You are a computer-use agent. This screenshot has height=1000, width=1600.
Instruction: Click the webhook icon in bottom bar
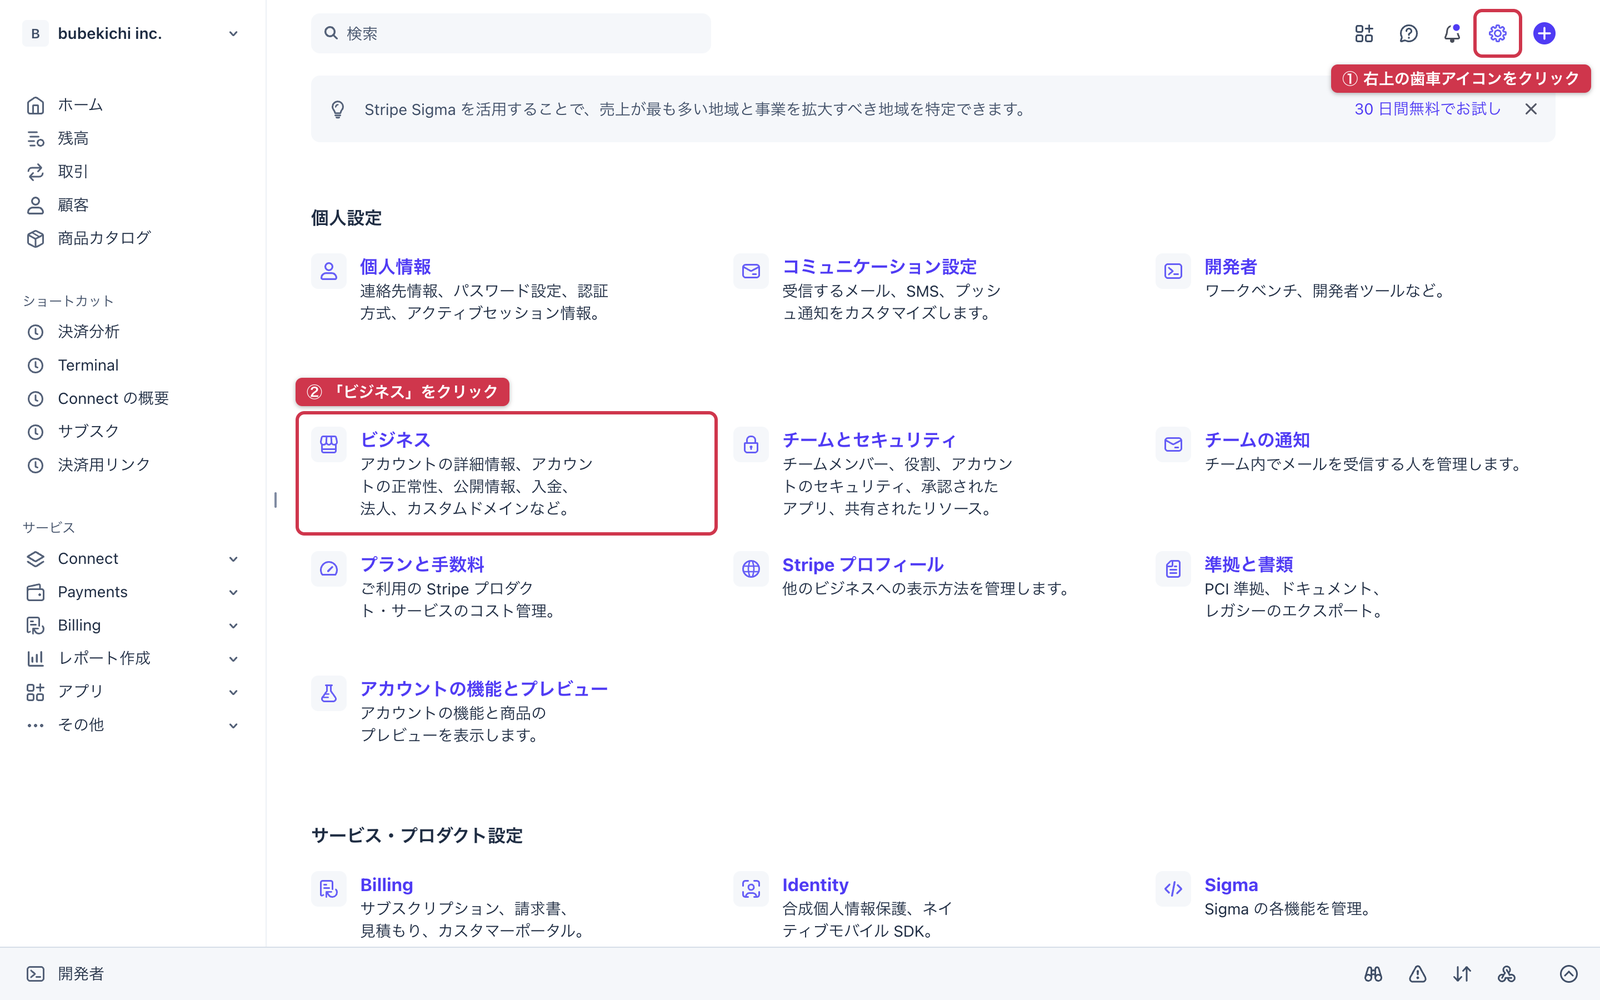[1506, 974]
